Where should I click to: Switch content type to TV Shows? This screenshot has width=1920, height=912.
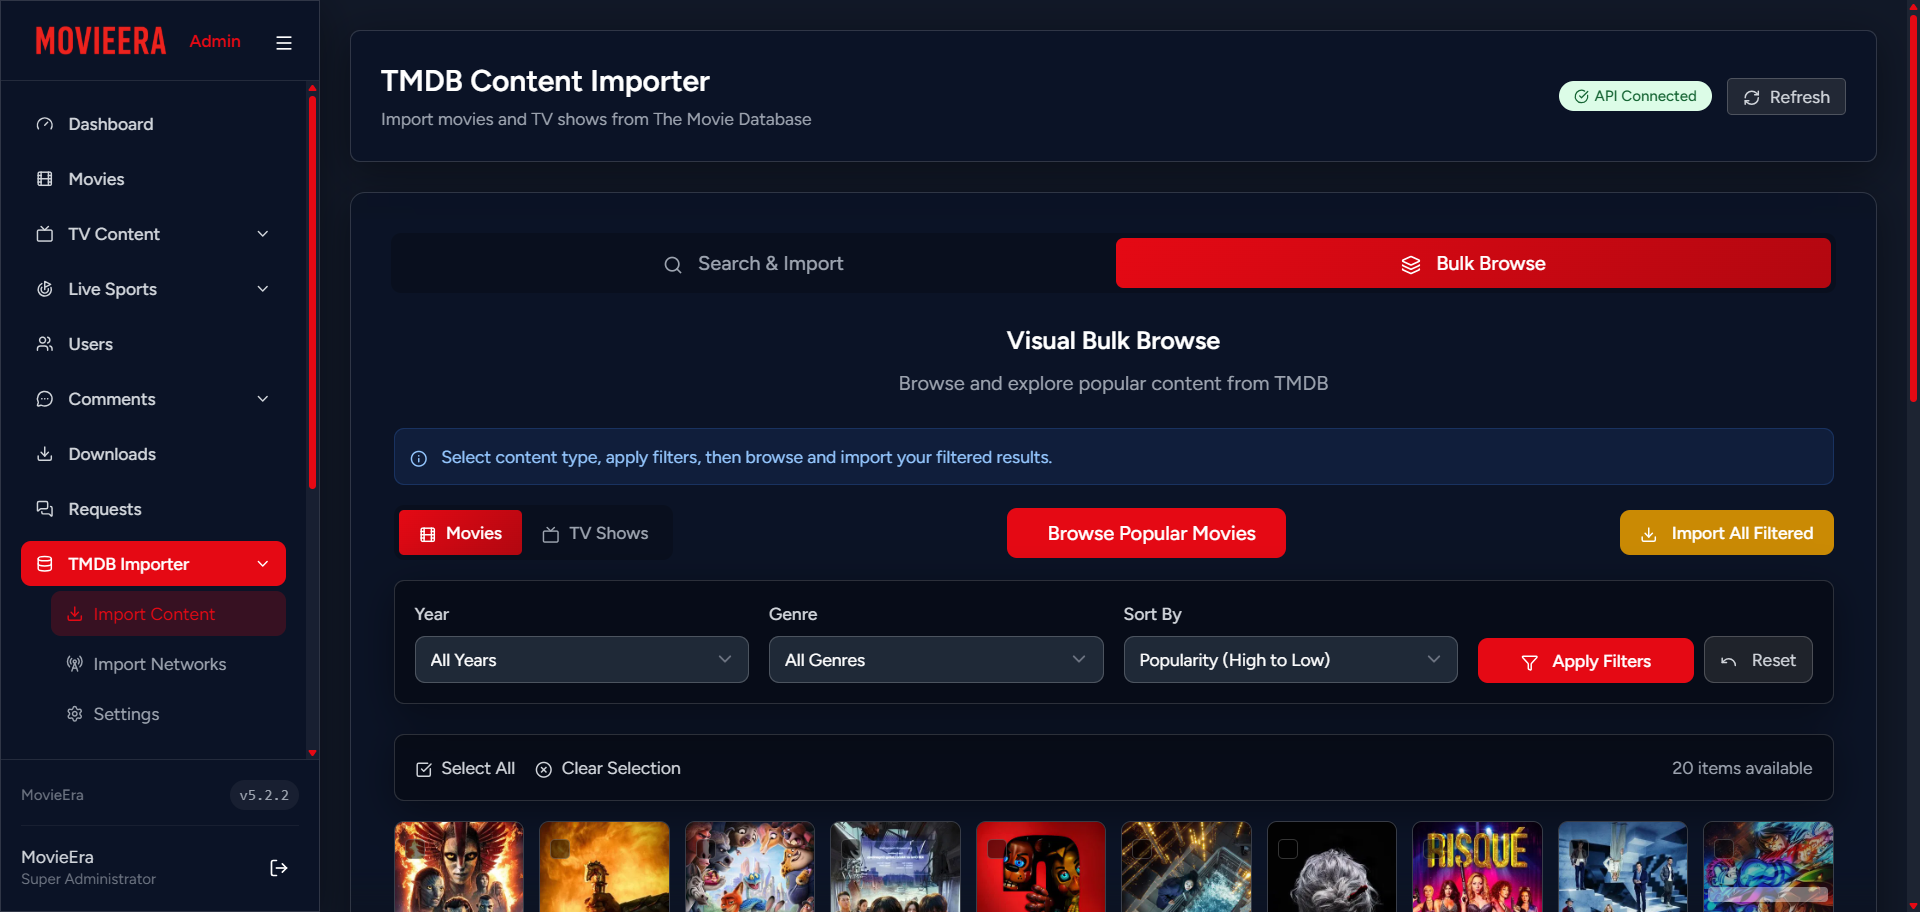pos(596,534)
